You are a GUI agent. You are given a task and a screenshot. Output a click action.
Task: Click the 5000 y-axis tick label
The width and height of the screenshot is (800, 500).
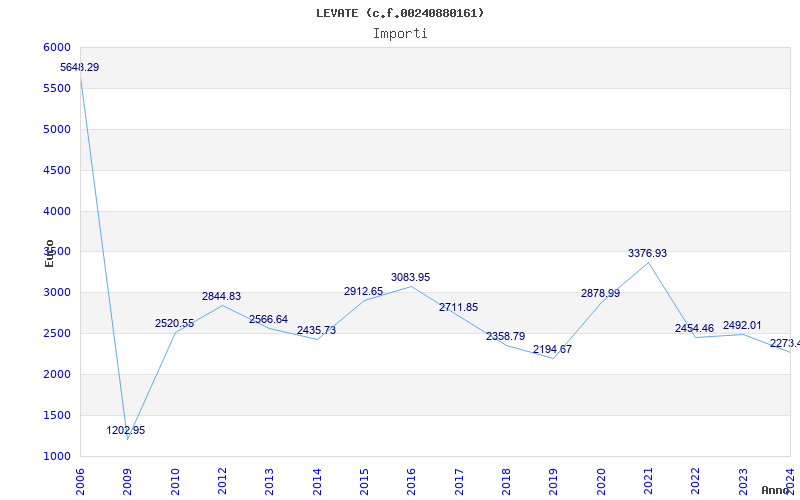tap(57, 129)
